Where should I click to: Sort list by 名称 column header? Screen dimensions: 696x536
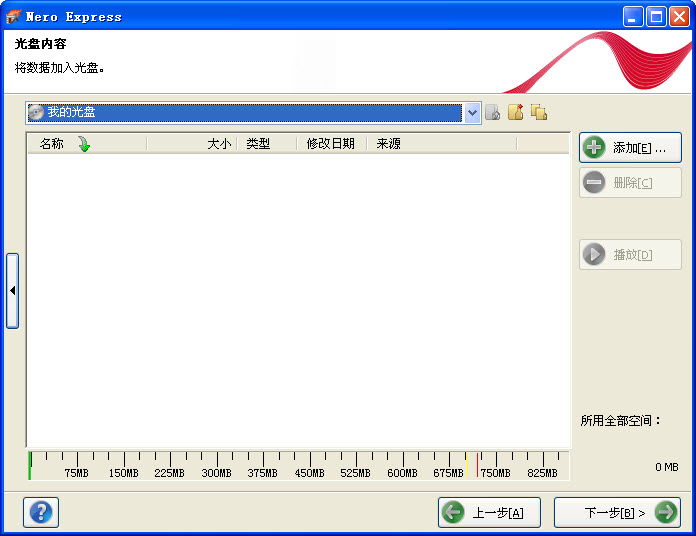coord(87,144)
